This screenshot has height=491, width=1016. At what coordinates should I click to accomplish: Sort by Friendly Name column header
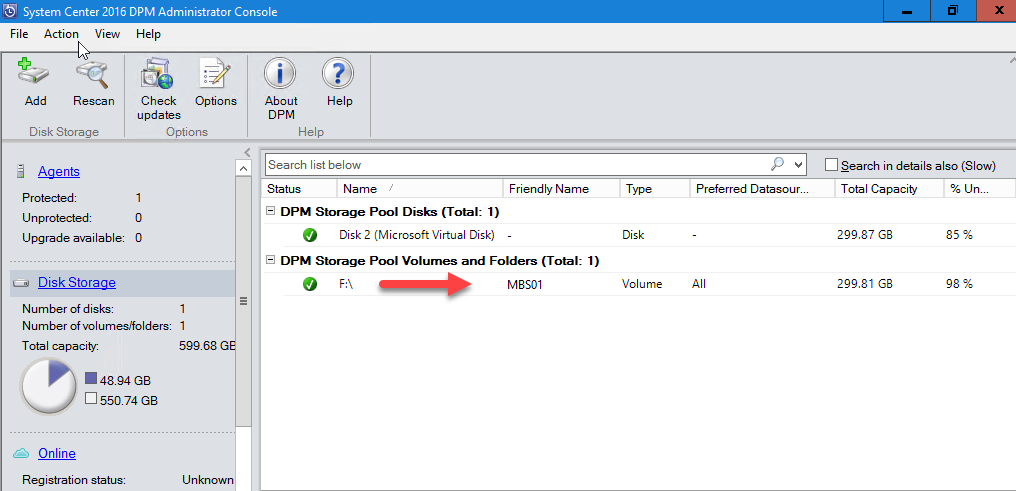click(561, 189)
